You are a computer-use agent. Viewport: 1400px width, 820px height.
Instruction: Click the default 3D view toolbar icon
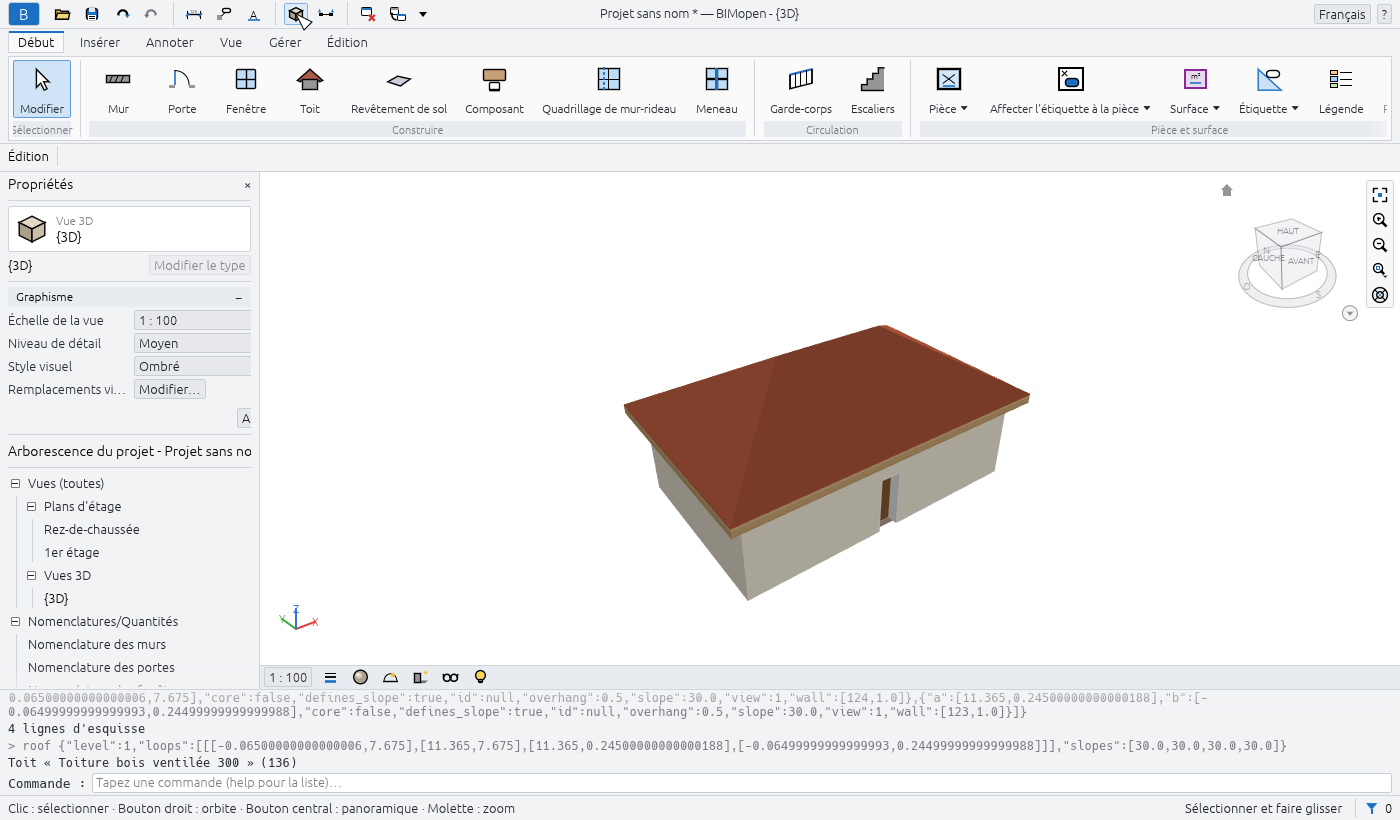(x=295, y=14)
